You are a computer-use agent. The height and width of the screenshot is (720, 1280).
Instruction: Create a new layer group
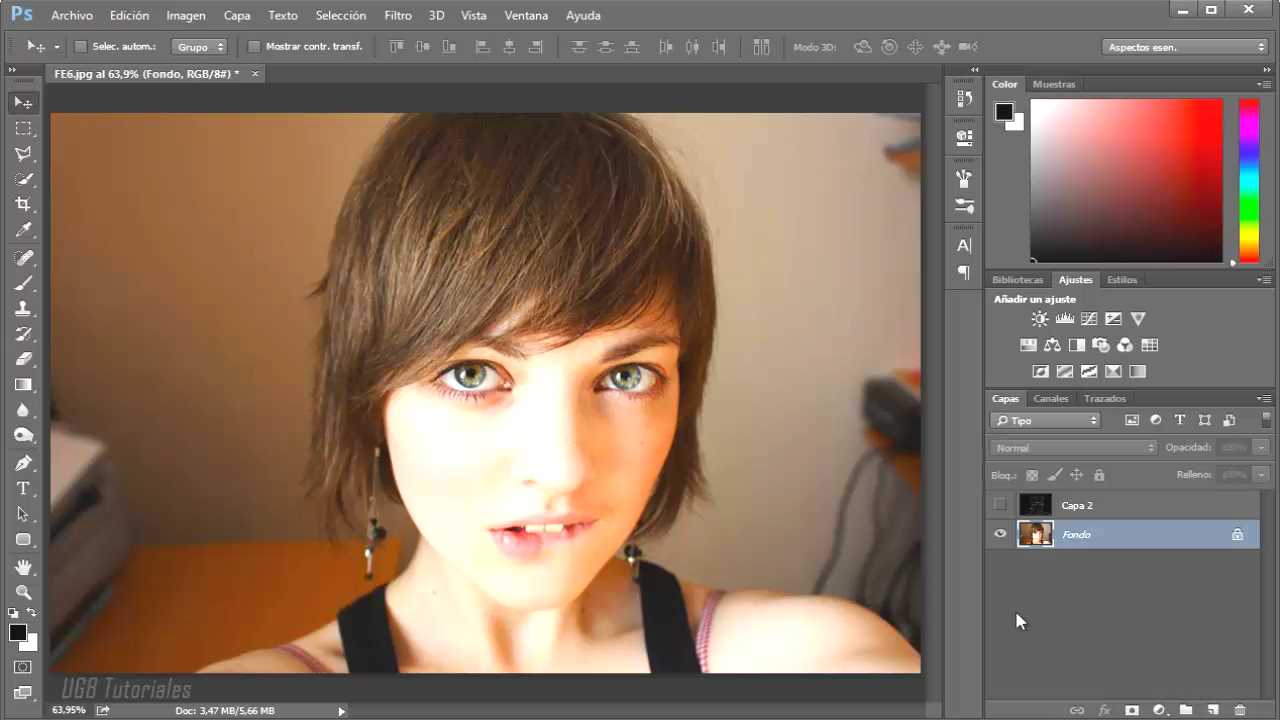pos(1186,710)
